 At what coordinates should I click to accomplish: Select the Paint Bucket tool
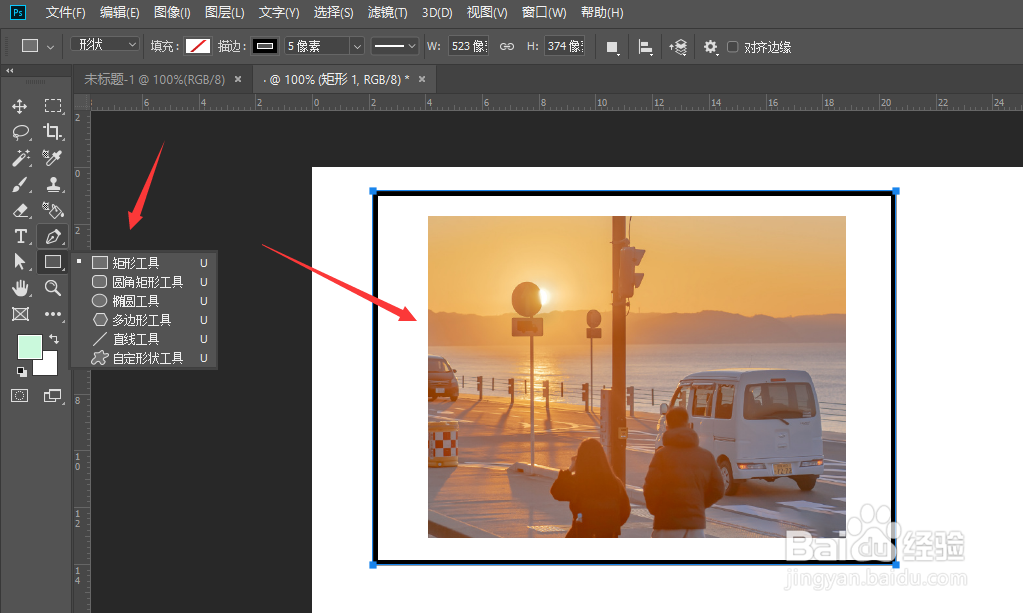[53, 210]
